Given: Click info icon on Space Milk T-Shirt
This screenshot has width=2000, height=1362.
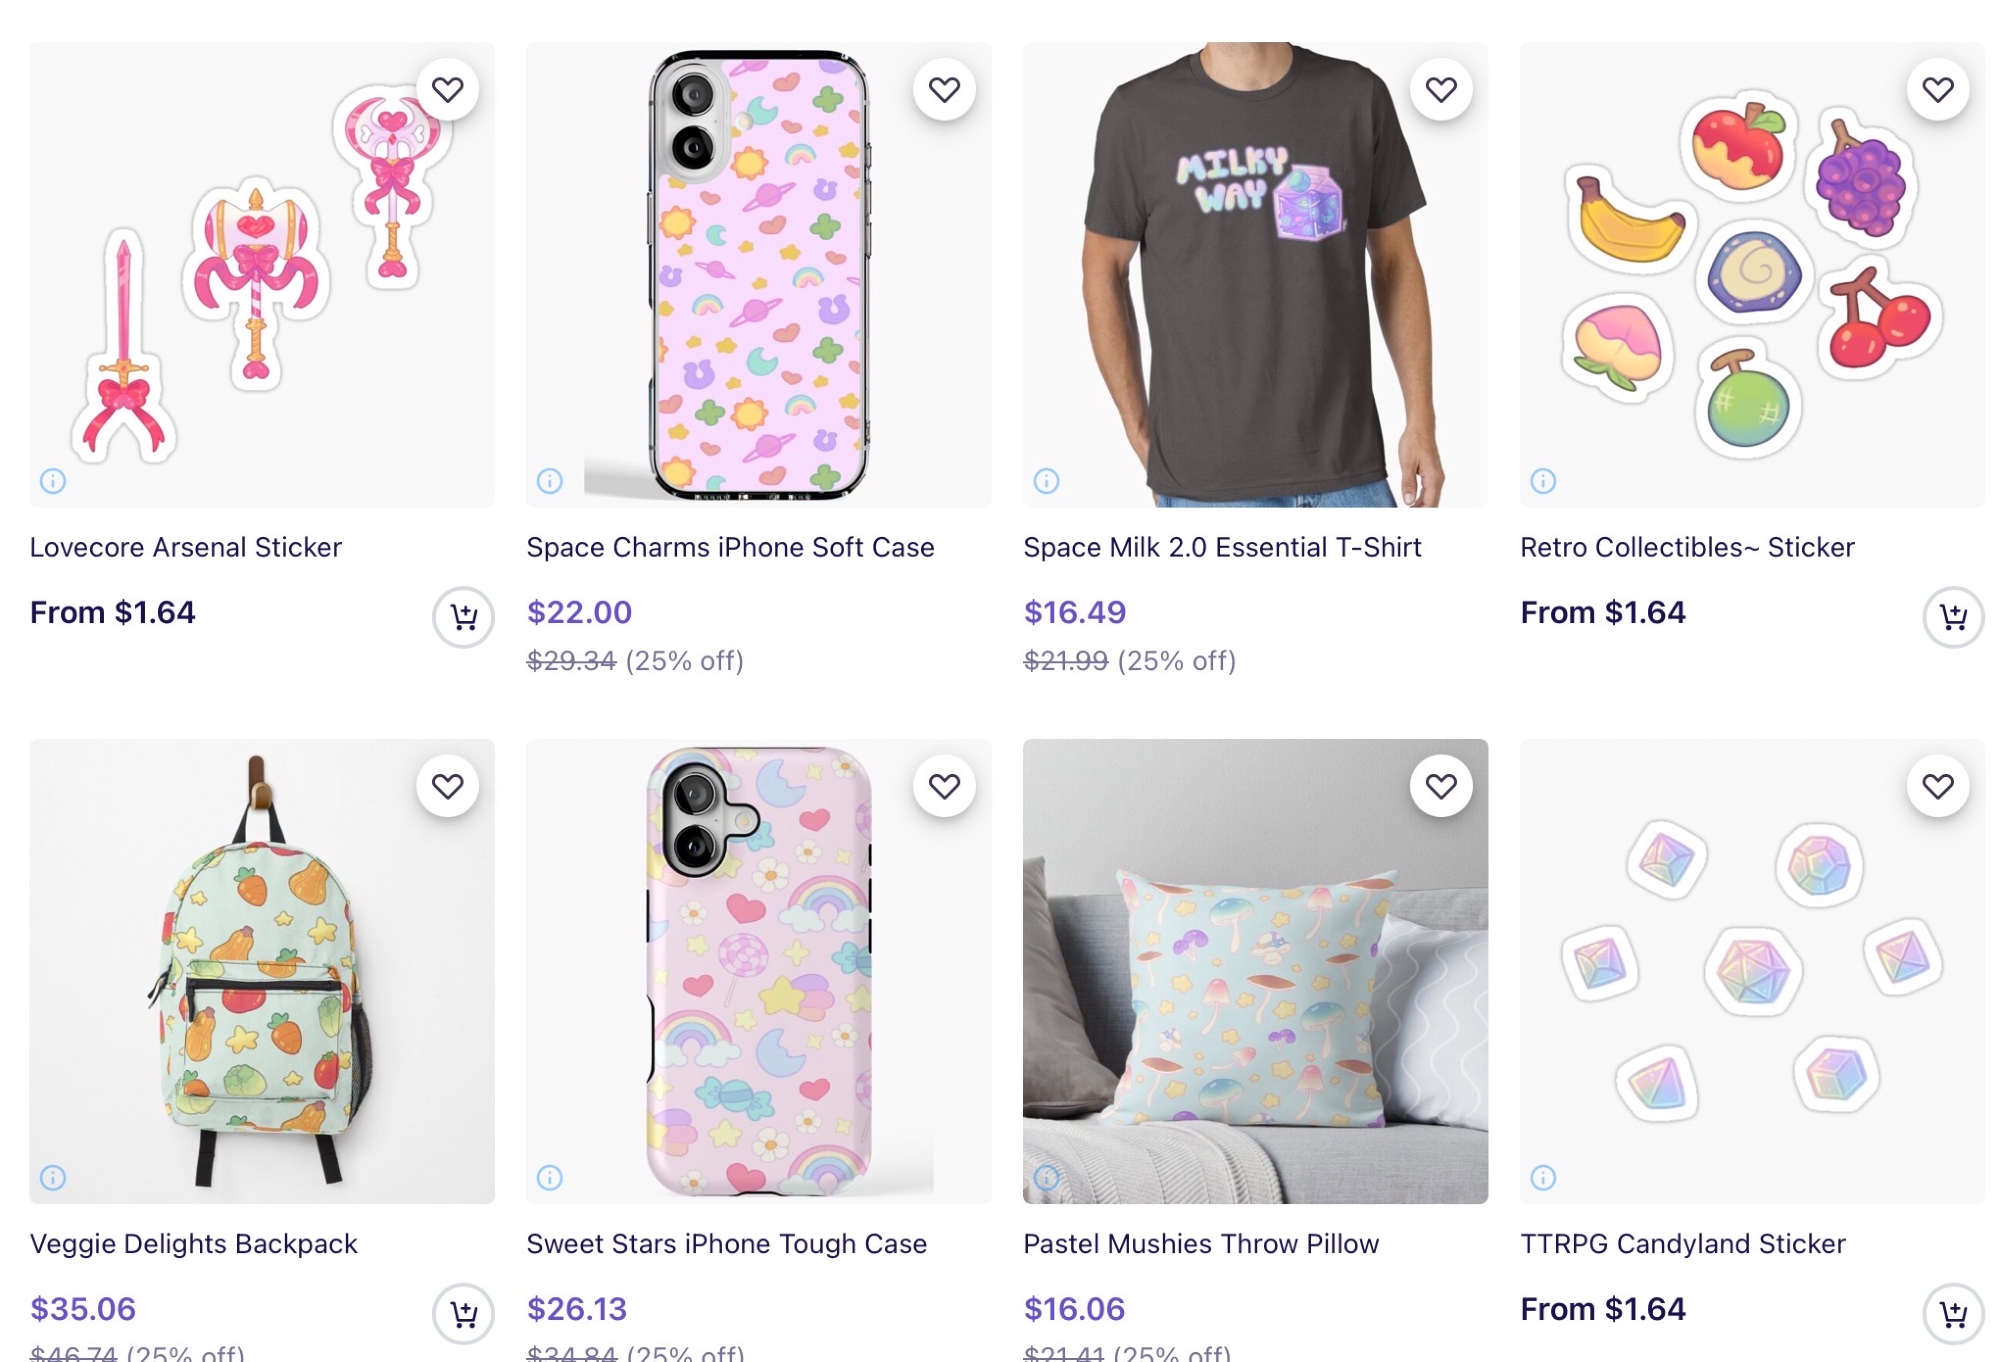Looking at the screenshot, I should point(1046,481).
